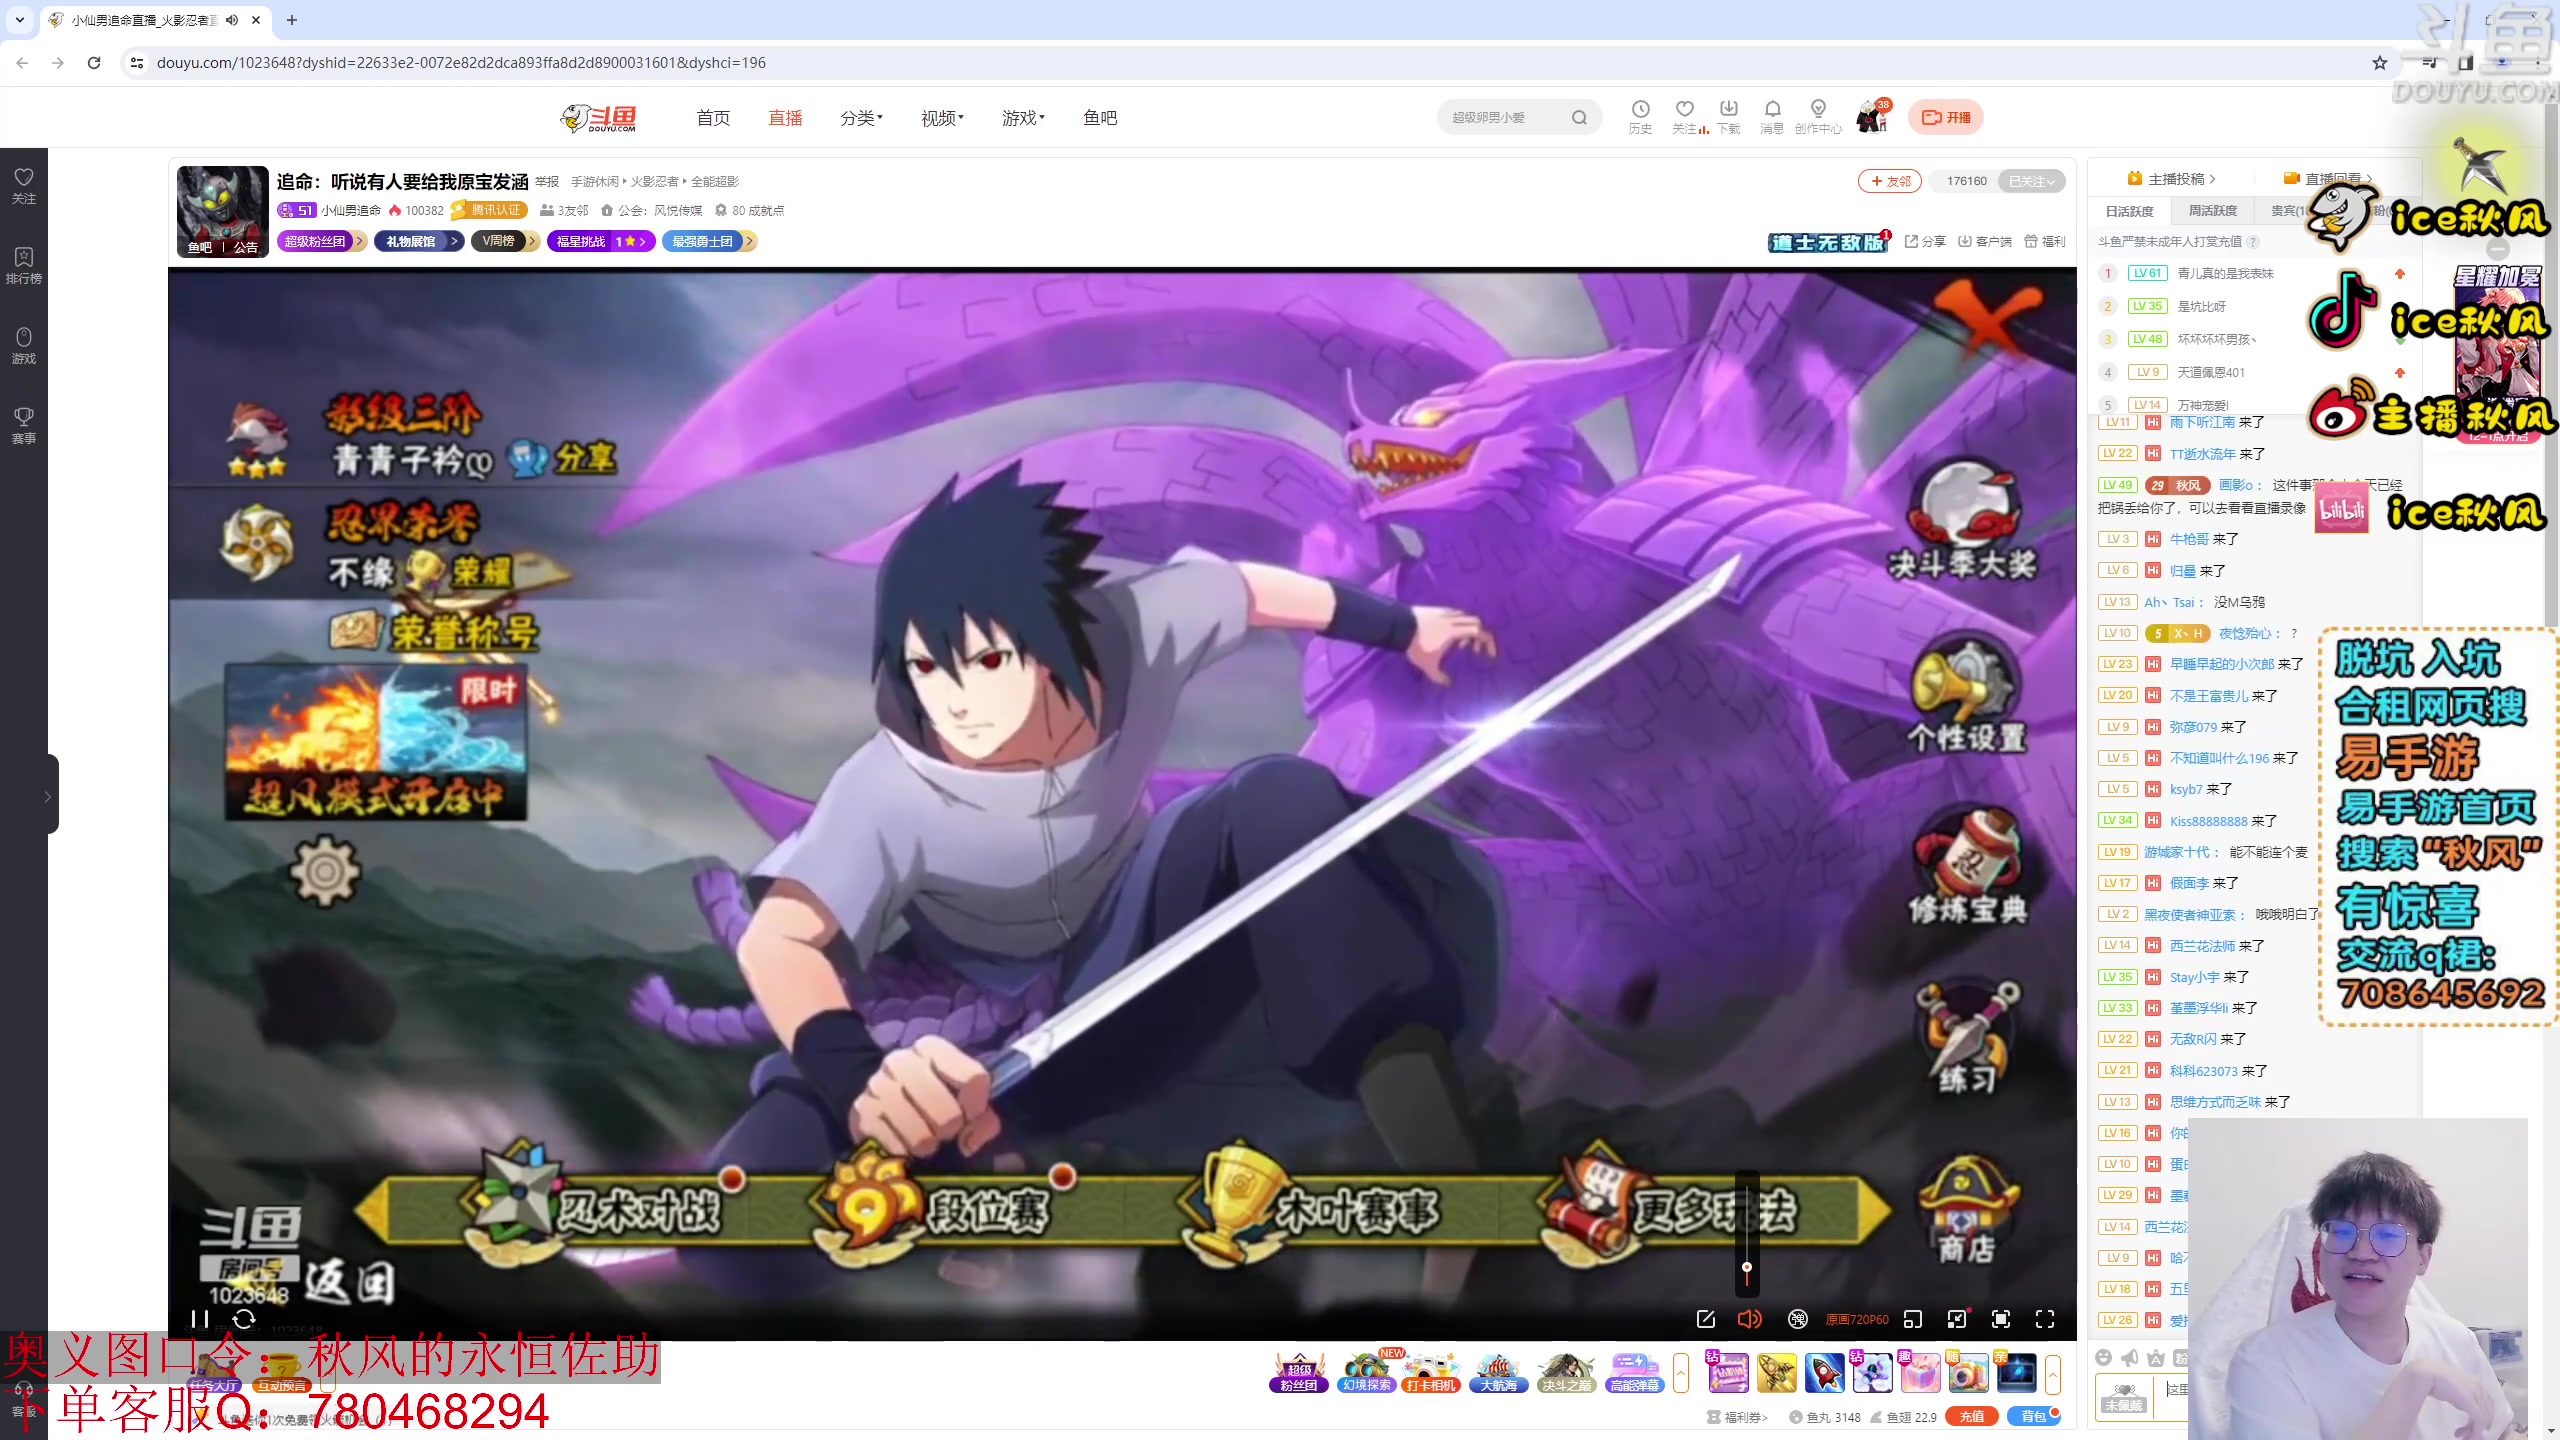Open 大航海 activity icon
This screenshot has width=2560, height=1440.
coord(1499,1373)
